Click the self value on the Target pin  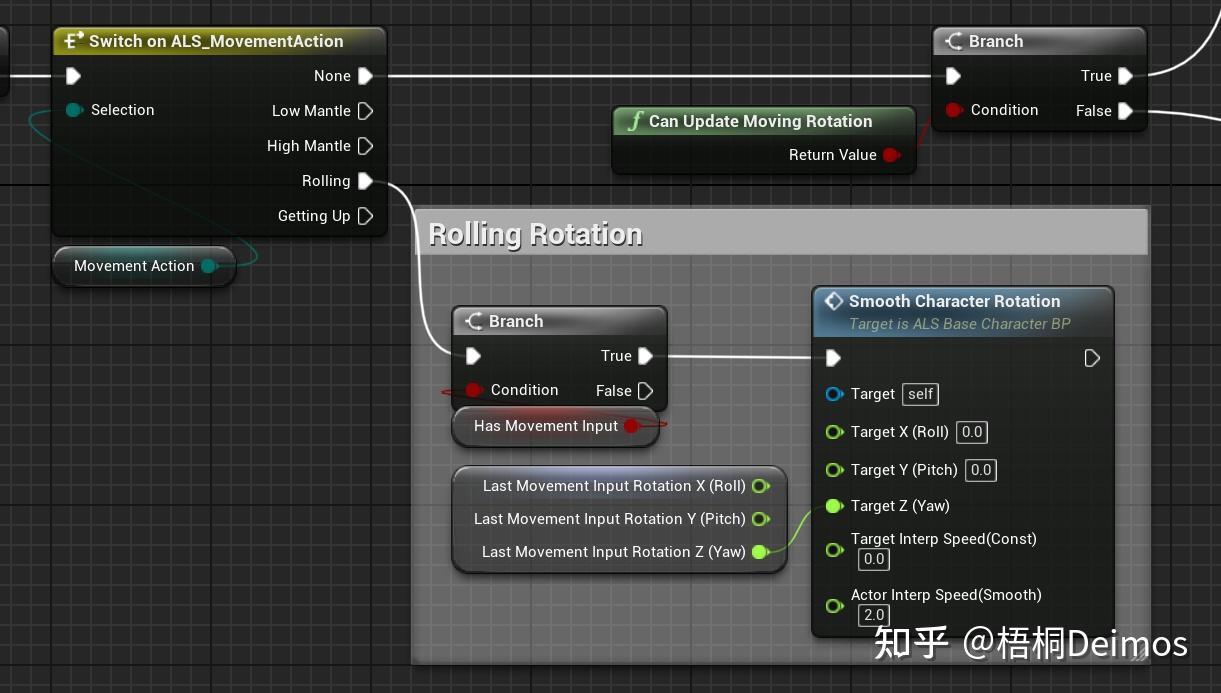point(919,394)
